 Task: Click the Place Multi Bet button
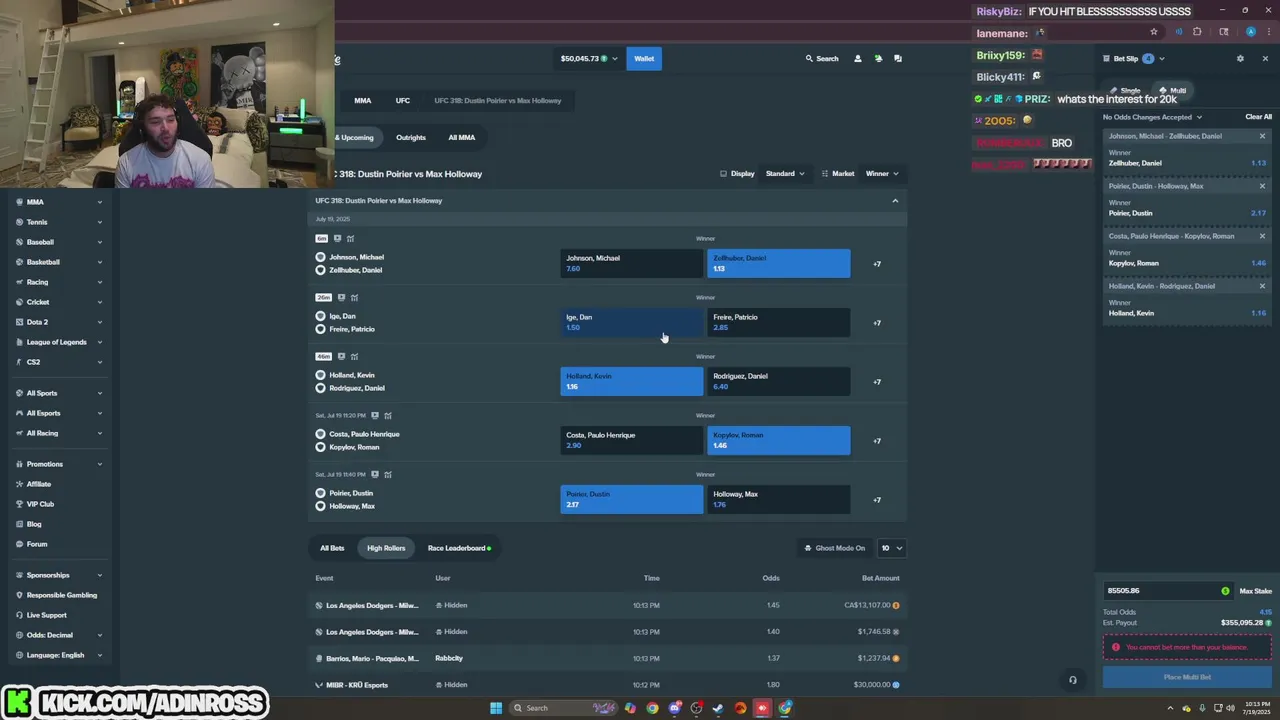point(1187,677)
